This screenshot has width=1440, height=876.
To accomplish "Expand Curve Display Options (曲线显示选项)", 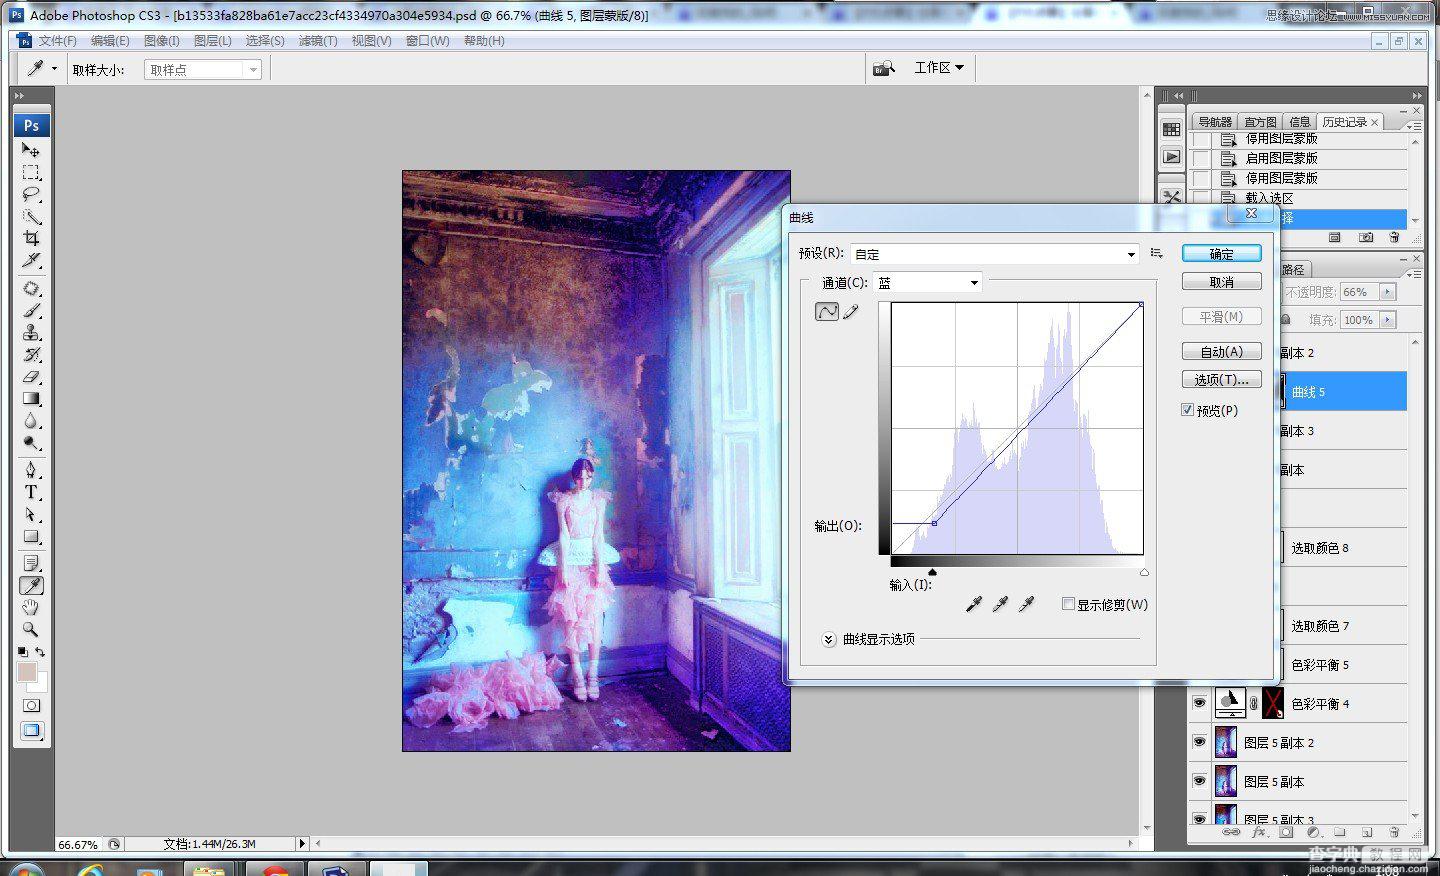I will coord(829,639).
